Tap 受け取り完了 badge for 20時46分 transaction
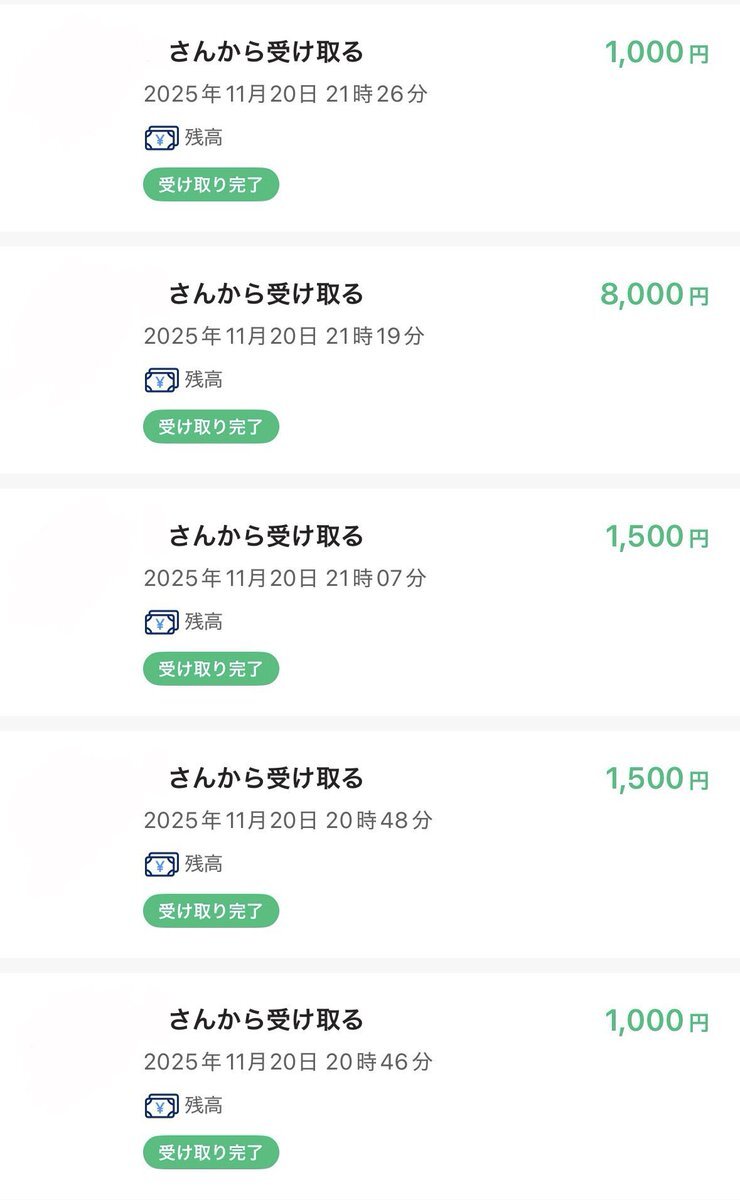Viewport: 740px width, 1200px height. click(x=210, y=1153)
